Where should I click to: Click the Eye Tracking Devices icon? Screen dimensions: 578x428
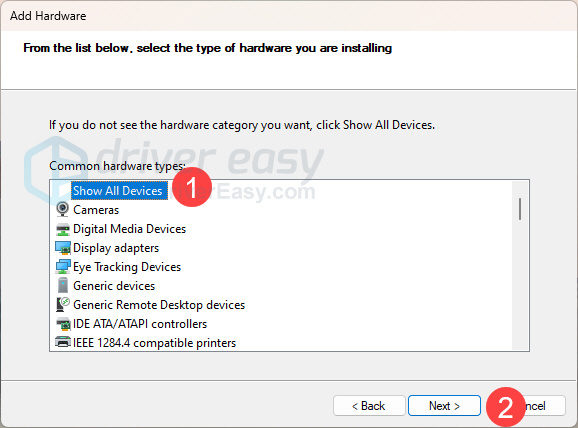[x=63, y=267]
